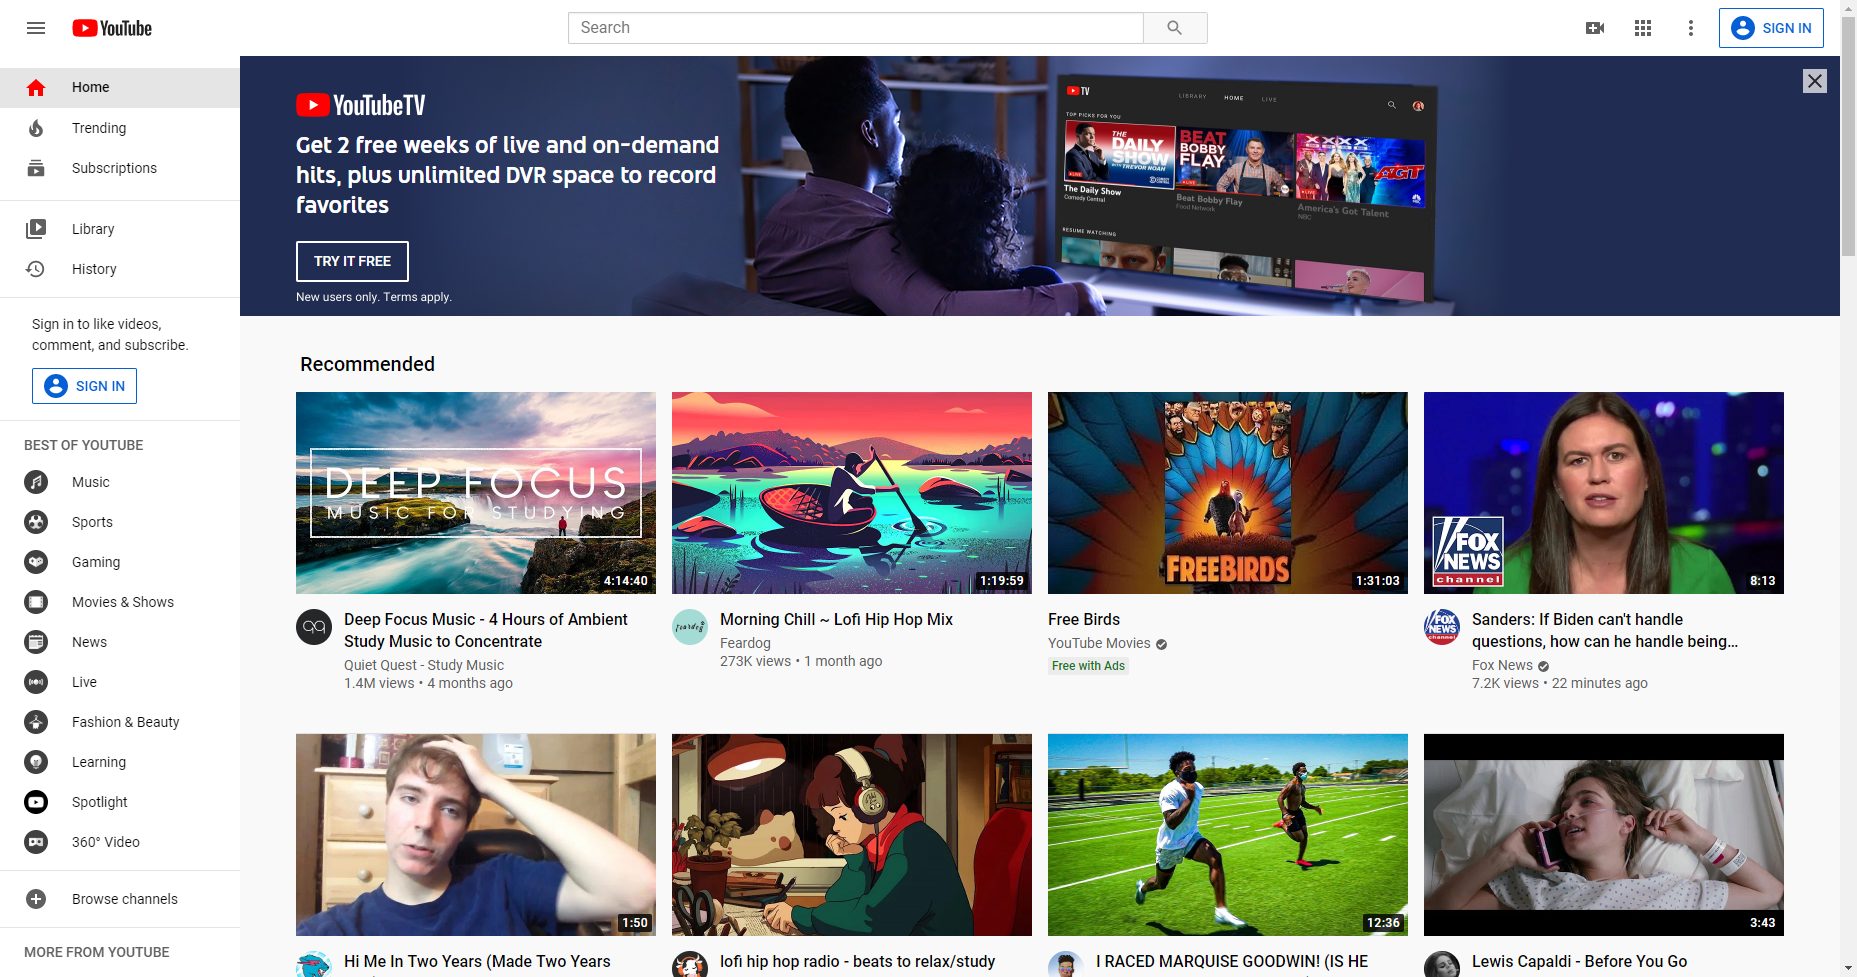1857x977 pixels.
Task: Open Trending in the sidebar
Action: point(120,128)
